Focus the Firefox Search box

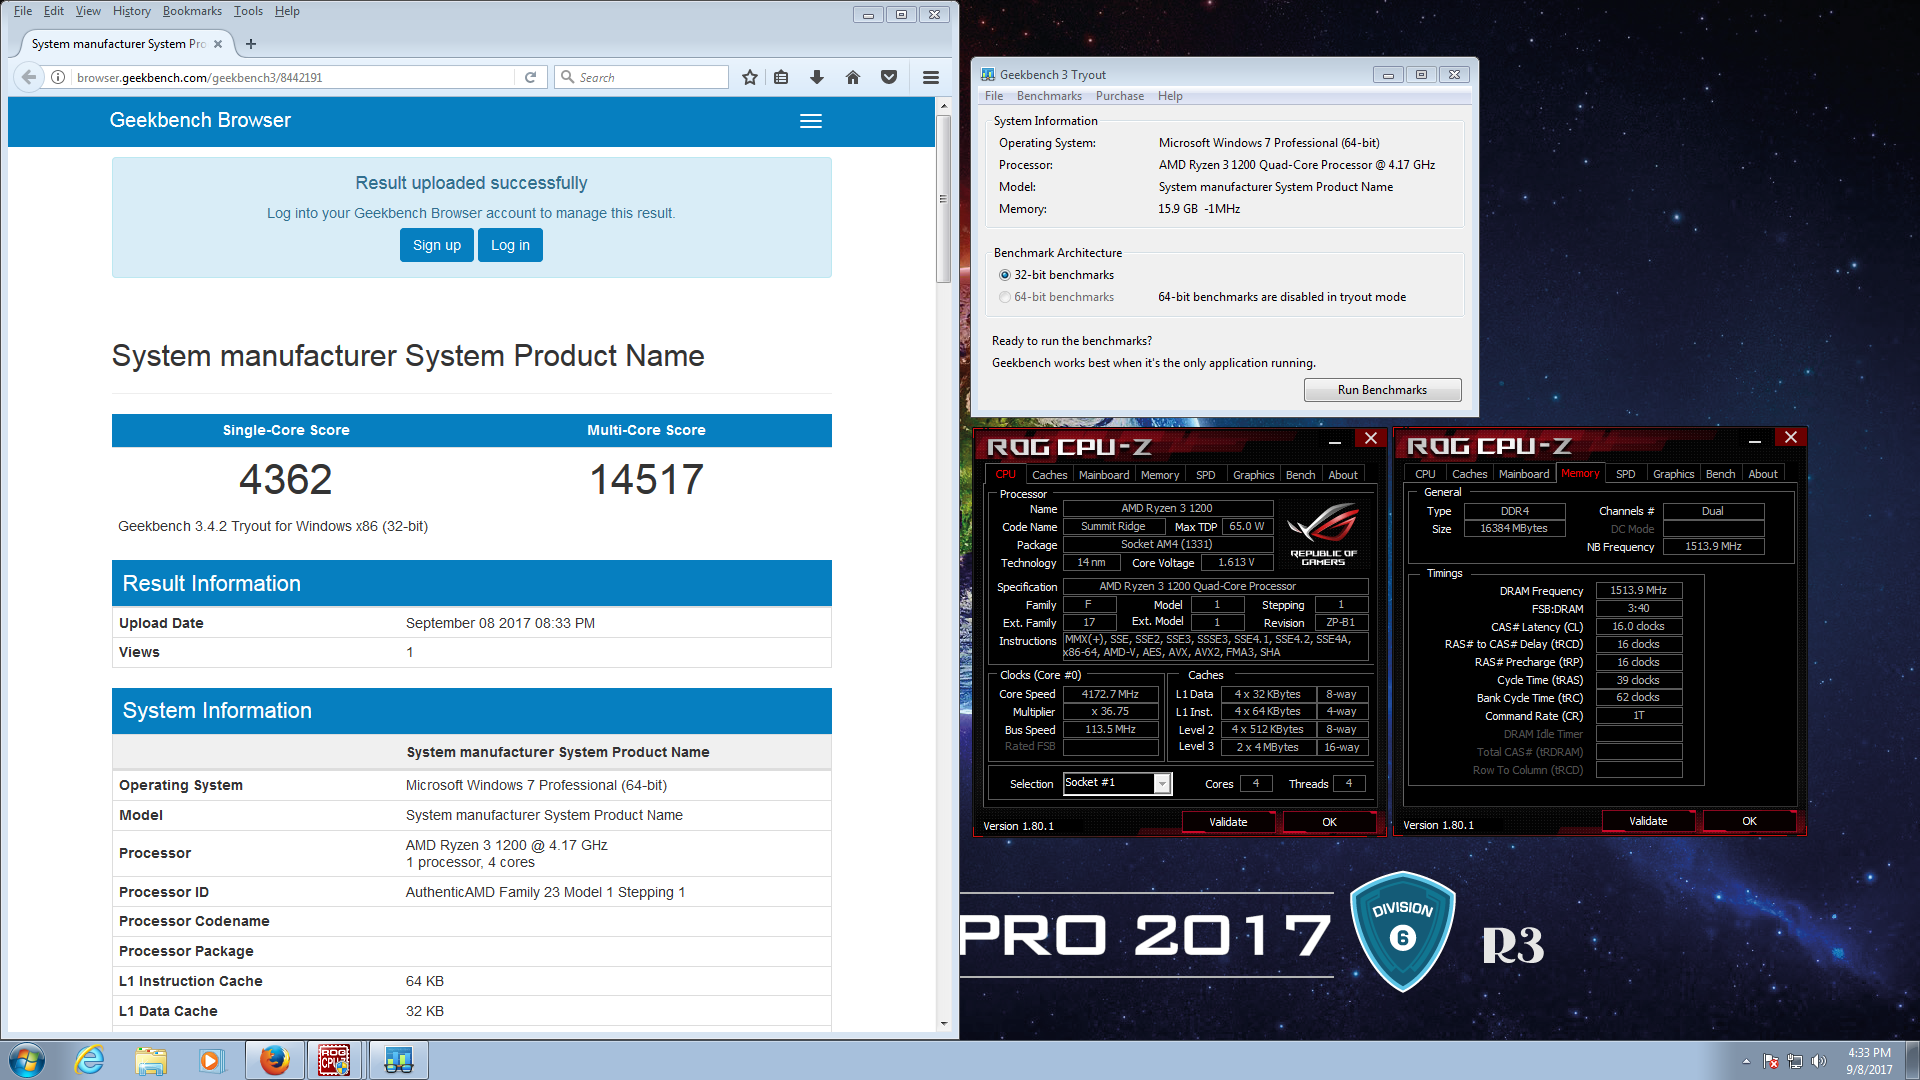pyautogui.click(x=641, y=77)
